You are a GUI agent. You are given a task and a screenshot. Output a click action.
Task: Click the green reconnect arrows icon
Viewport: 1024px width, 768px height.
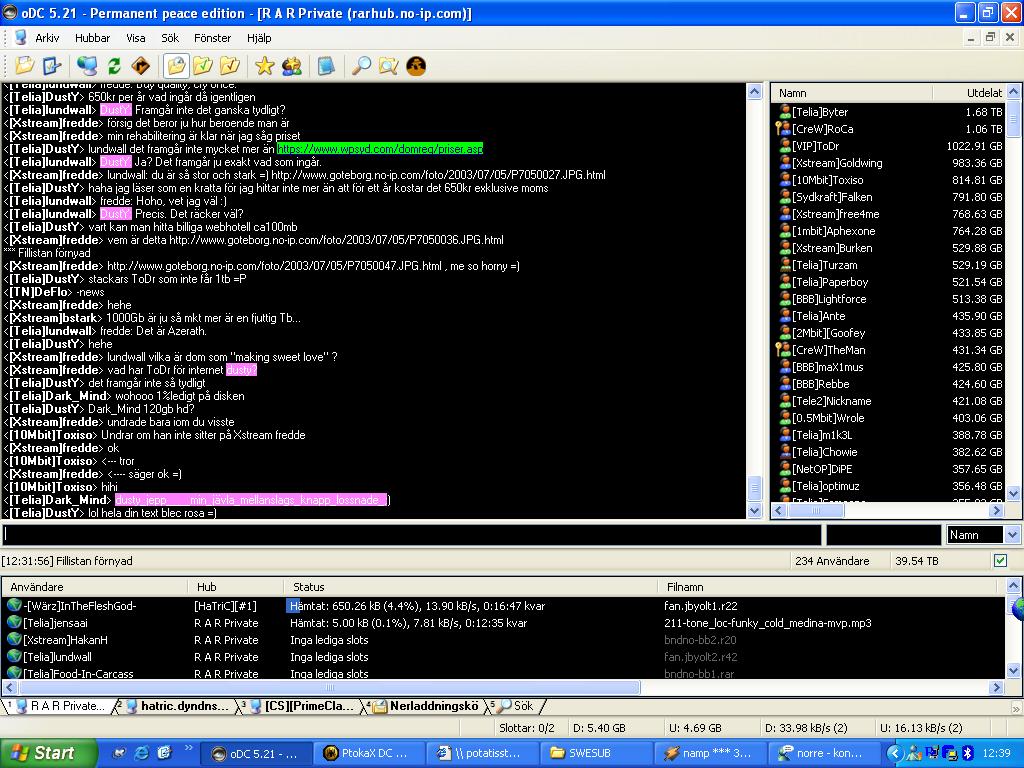click(114, 66)
